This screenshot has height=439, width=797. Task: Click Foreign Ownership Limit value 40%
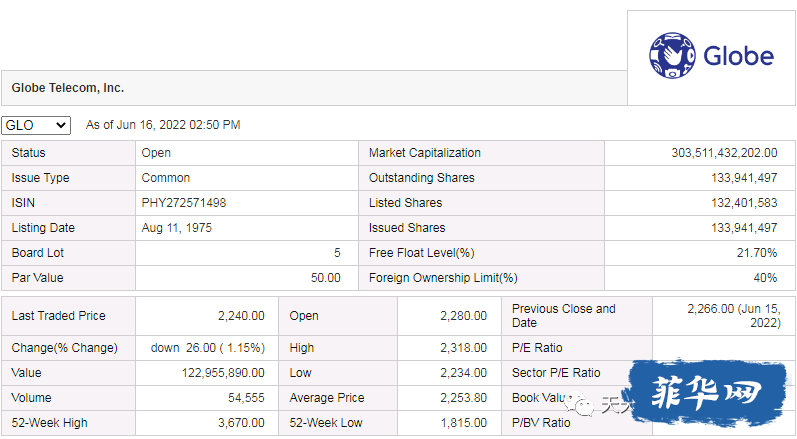[x=765, y=278]
